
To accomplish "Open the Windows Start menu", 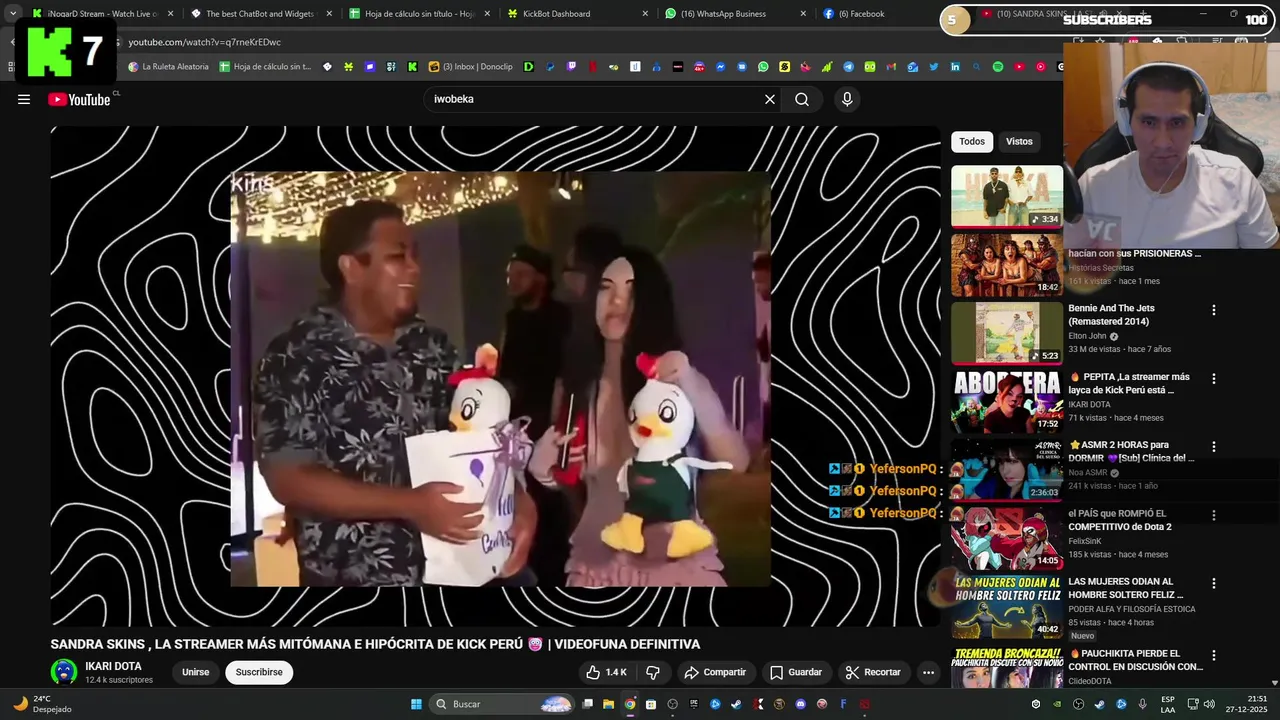I will tap(416, 704).
